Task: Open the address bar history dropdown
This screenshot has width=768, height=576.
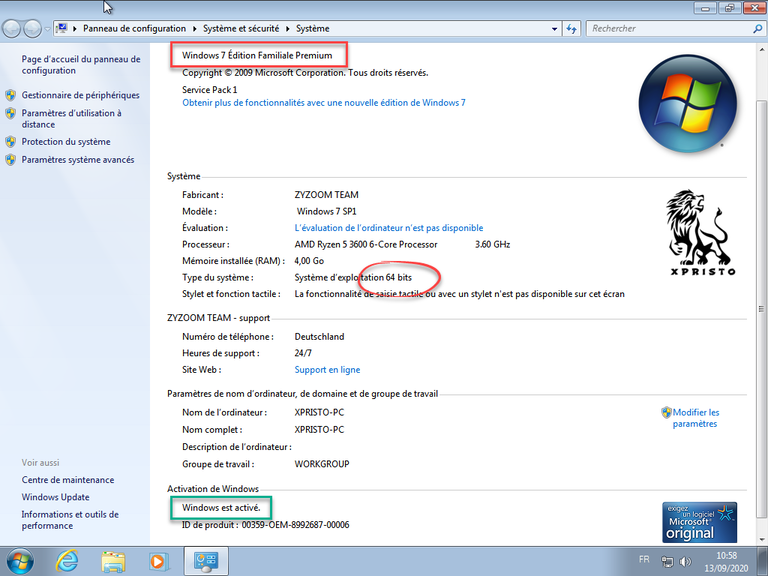Action: tap(554, 29)
